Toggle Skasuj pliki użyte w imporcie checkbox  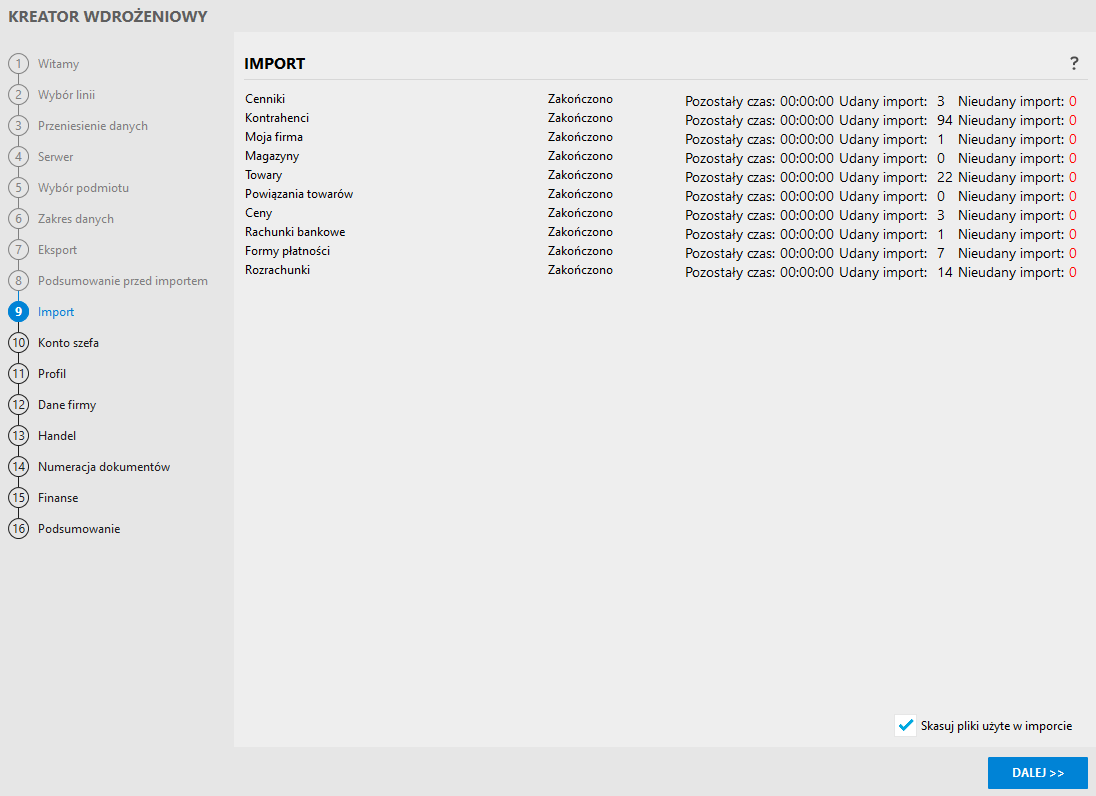point(905,725)
